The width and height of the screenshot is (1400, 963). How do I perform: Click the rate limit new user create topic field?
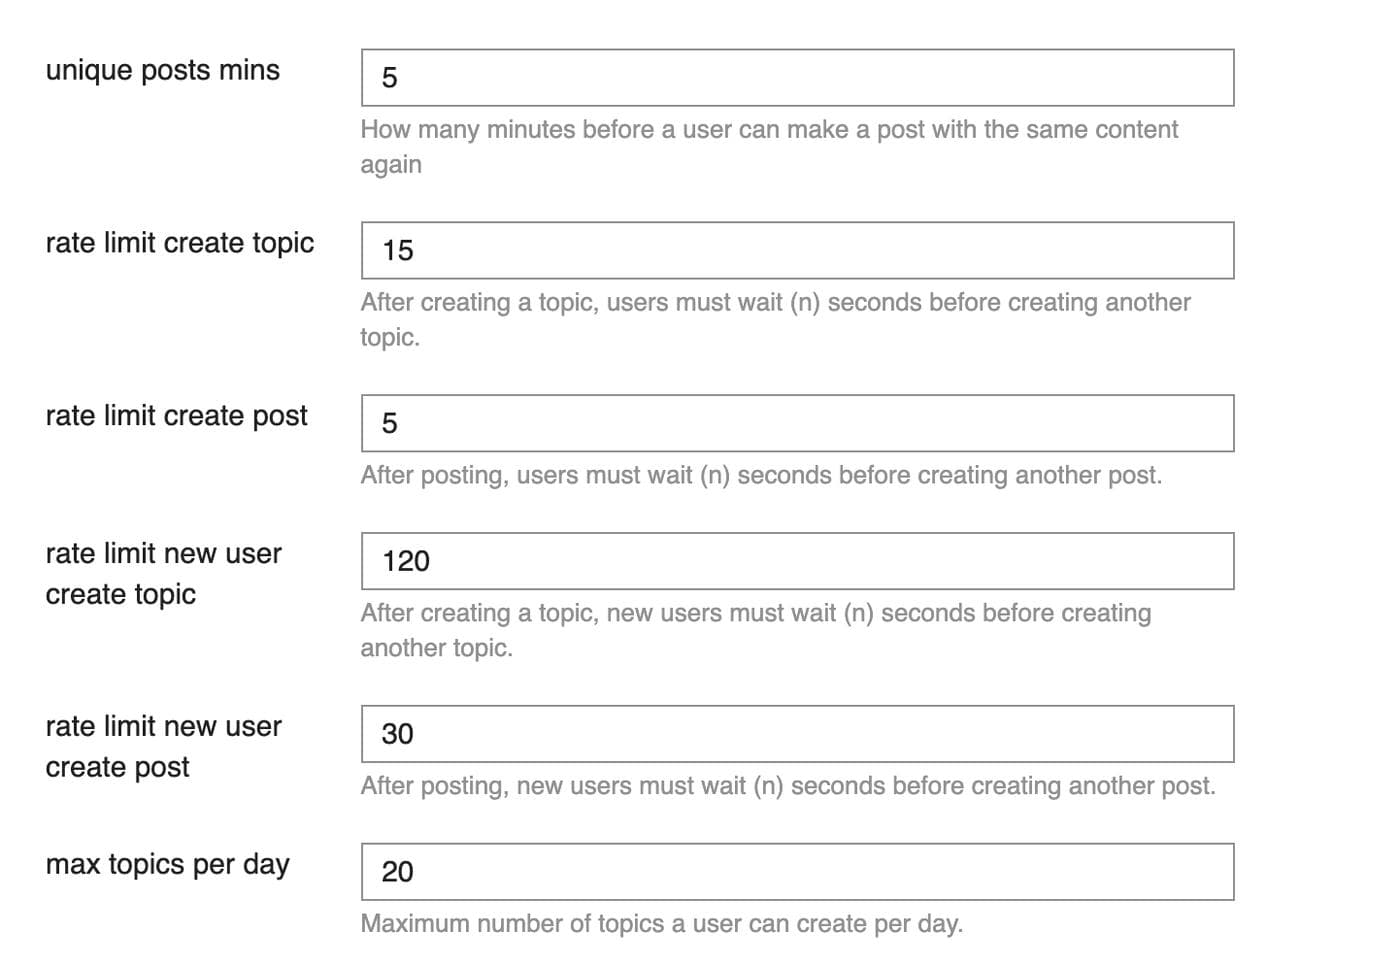(797, 562)
